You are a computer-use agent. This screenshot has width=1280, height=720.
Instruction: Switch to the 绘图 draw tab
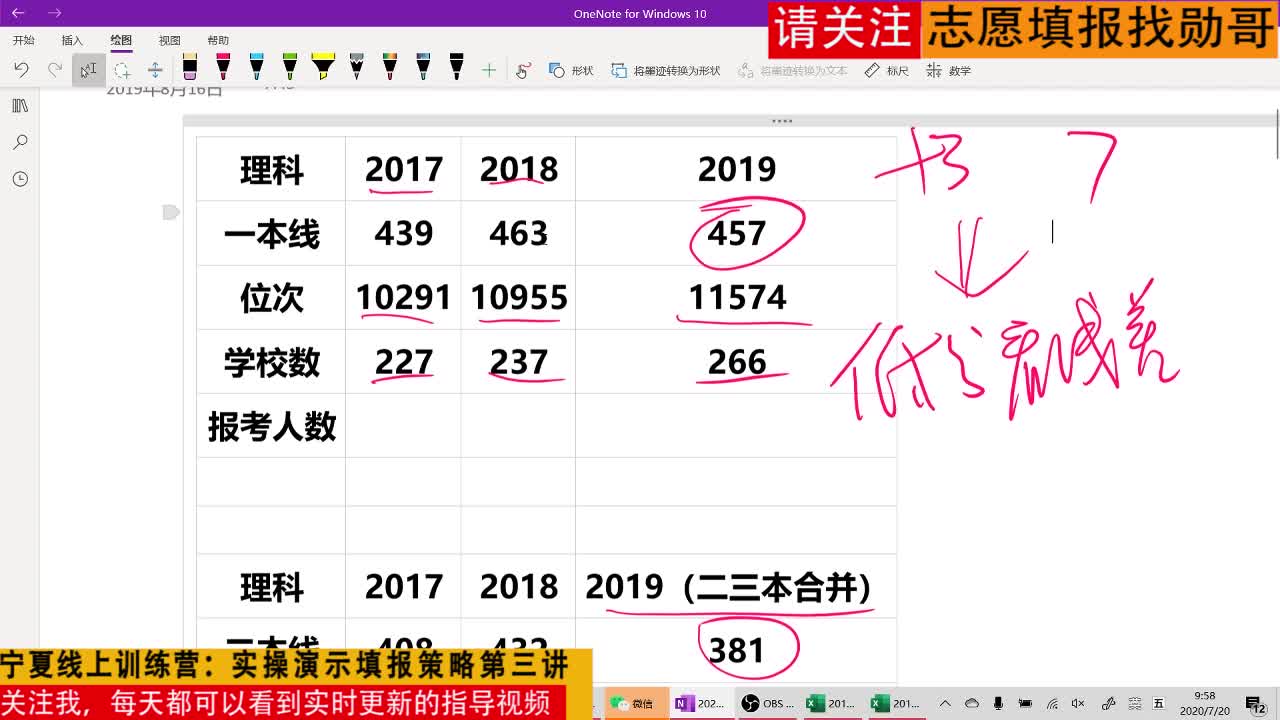[121, 40]
